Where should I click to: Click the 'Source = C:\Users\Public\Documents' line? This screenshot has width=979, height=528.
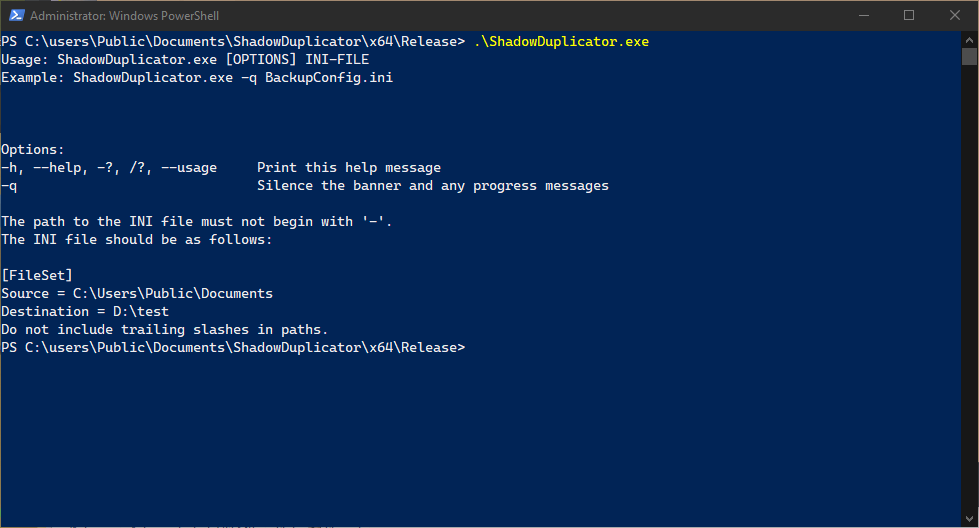[137, 293]
